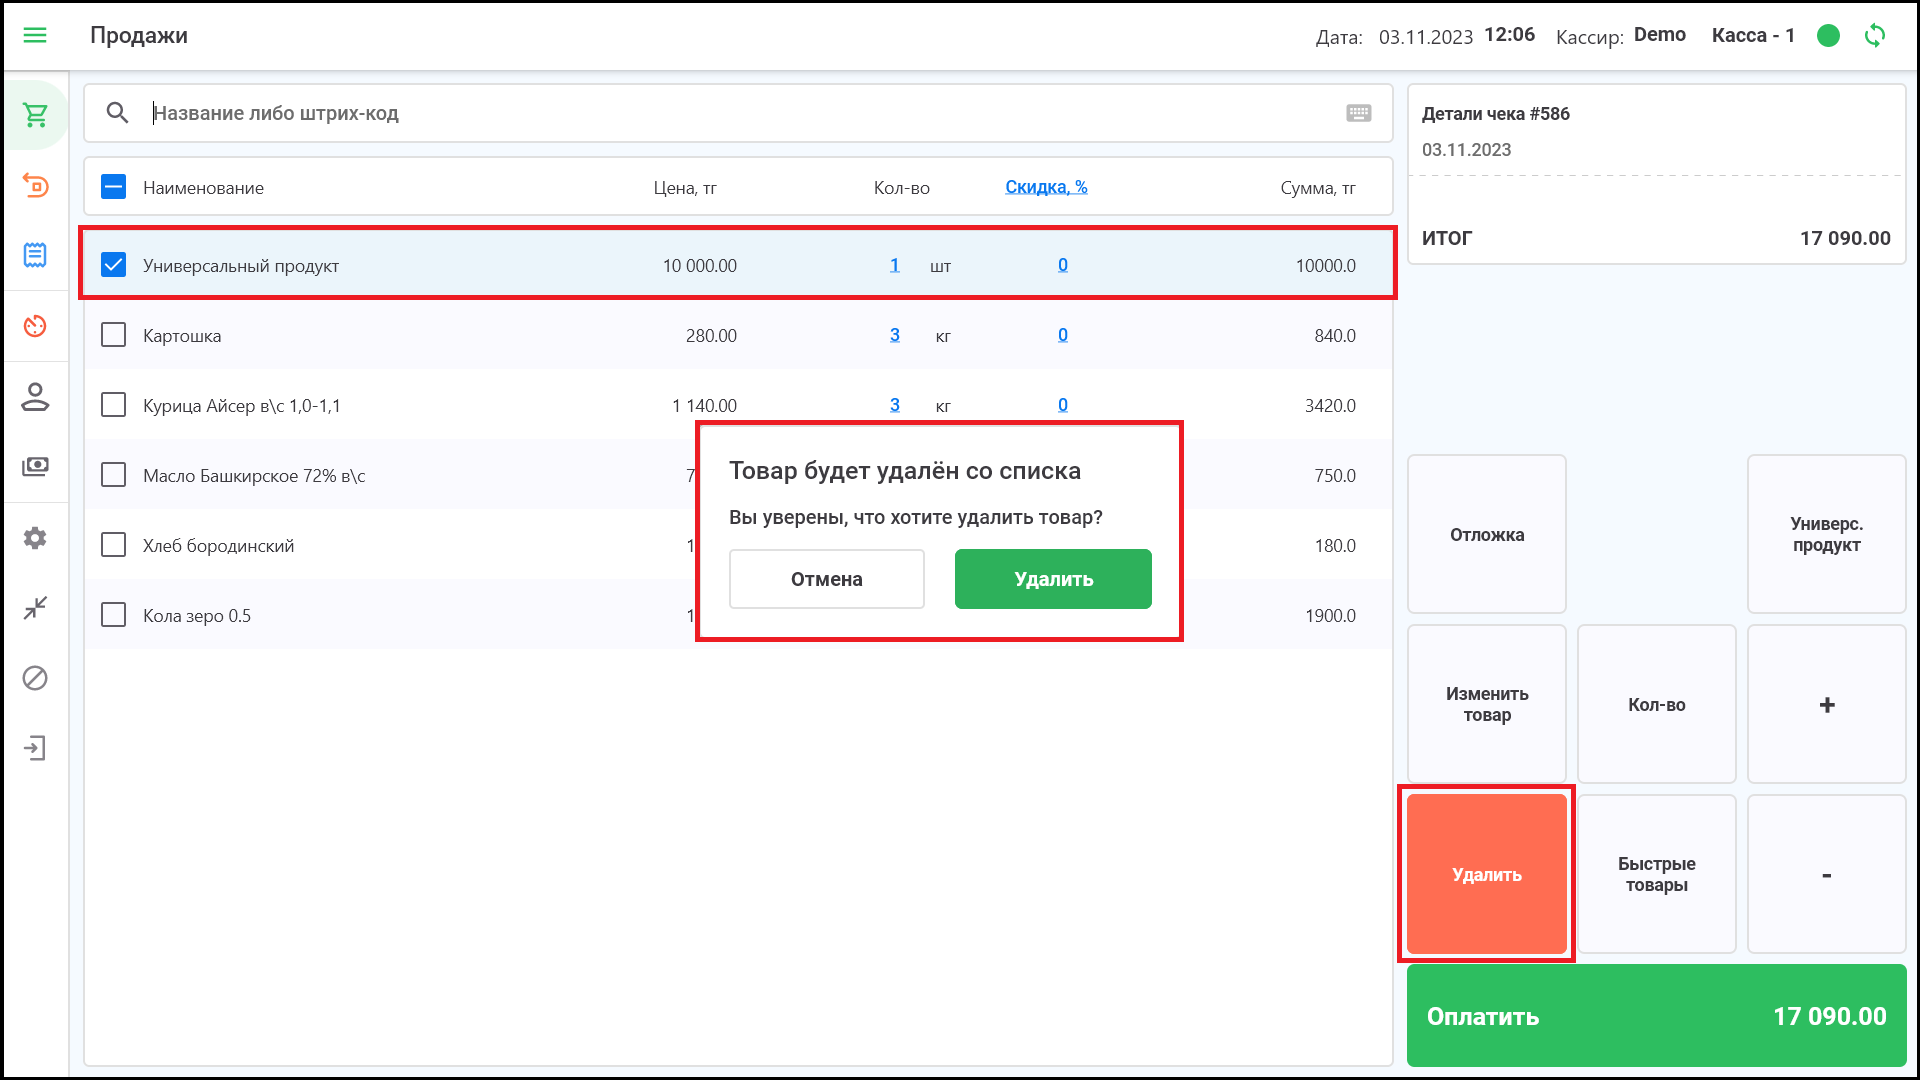
Task: Confirm deletion with green Удалить button
Action: pyautogui.click(x=1053, y=579)
